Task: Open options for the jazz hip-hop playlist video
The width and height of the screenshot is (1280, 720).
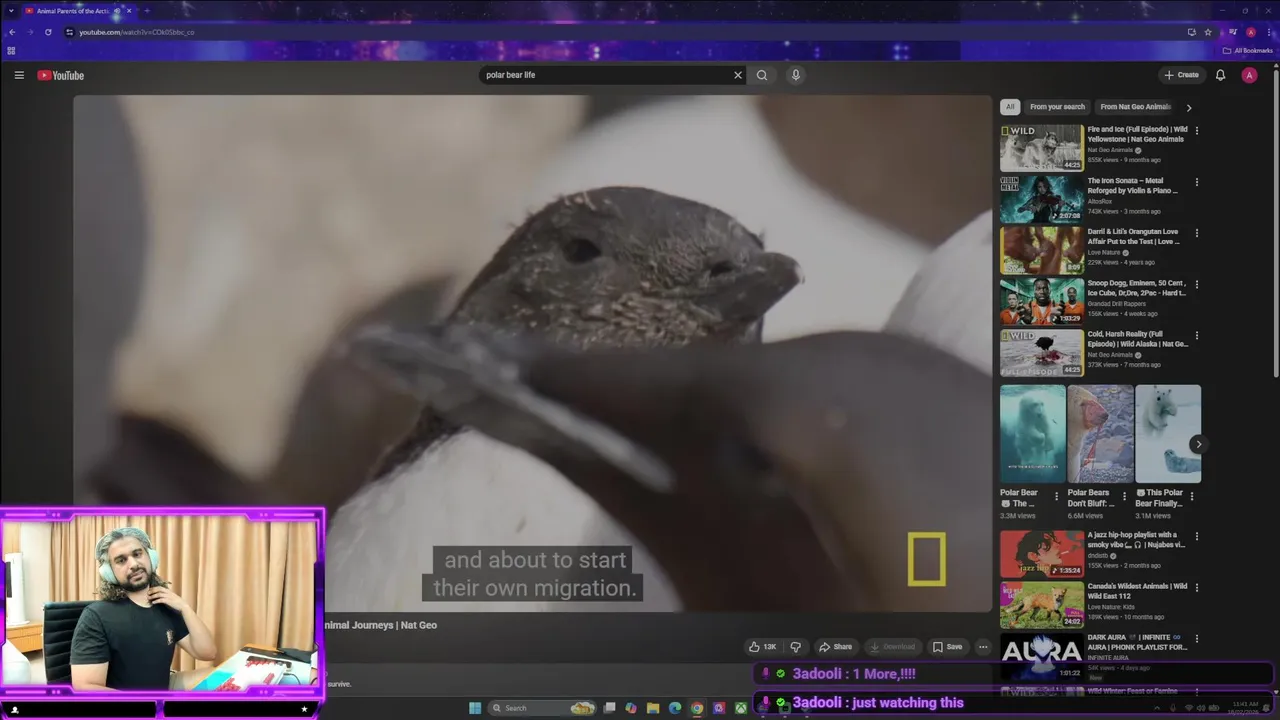Action: (1197, 536)
